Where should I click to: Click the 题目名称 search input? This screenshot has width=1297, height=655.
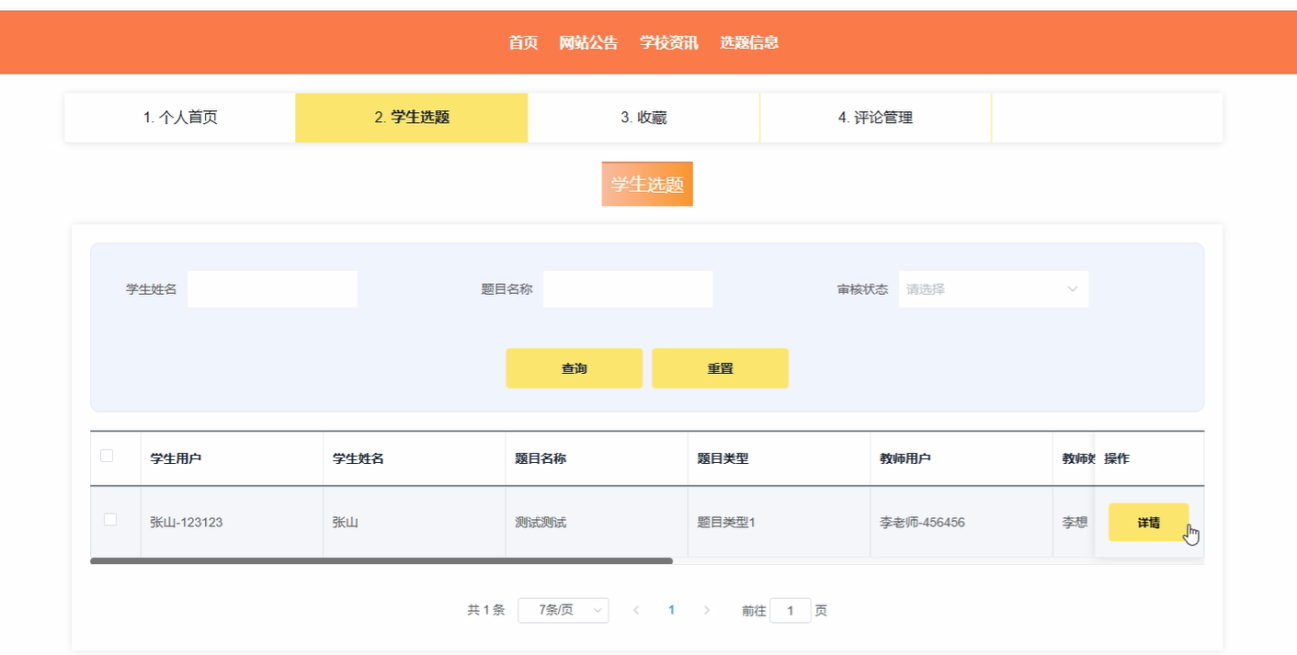click(x=628, y=289)
